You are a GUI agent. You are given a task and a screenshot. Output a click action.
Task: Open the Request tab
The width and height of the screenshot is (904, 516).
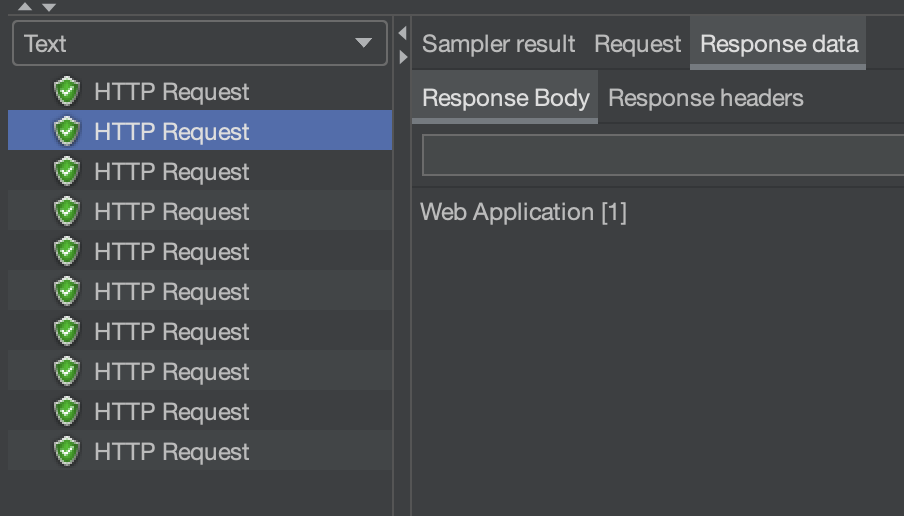(637, 44)
